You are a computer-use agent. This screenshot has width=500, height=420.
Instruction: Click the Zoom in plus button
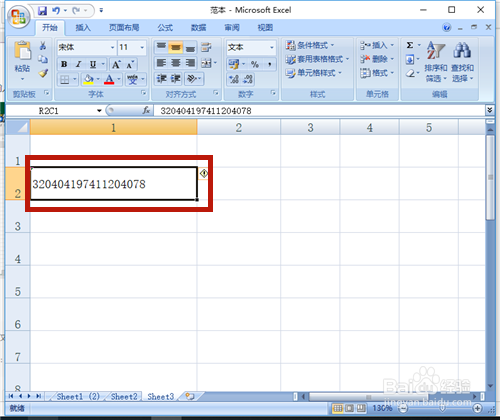478,408
